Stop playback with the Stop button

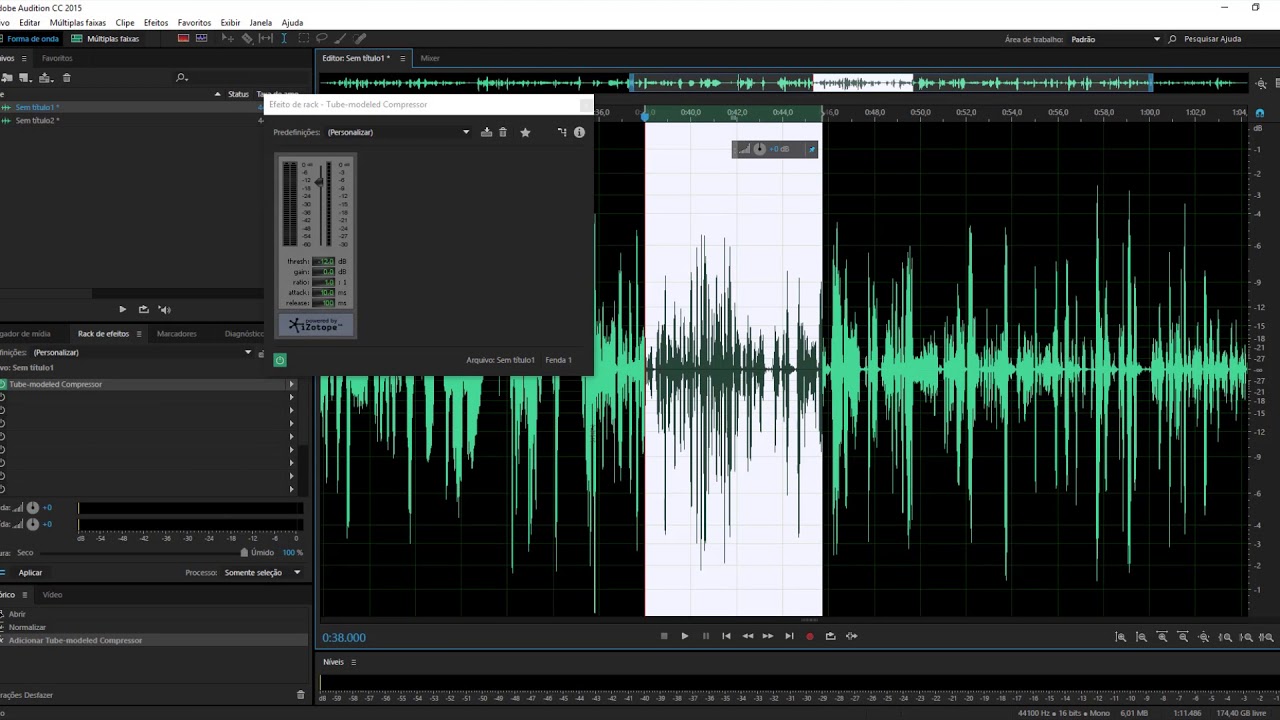[x=664, y=636]
